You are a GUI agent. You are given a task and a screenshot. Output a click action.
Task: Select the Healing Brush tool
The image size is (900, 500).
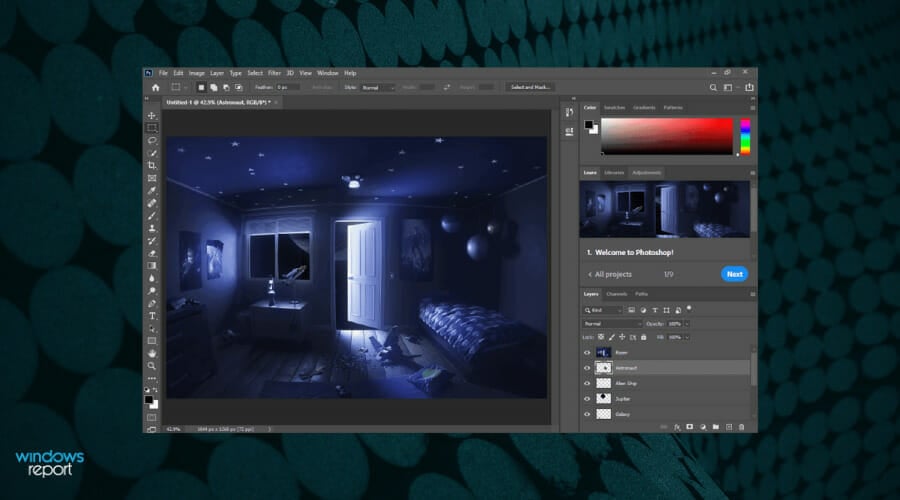pos(152,204)
